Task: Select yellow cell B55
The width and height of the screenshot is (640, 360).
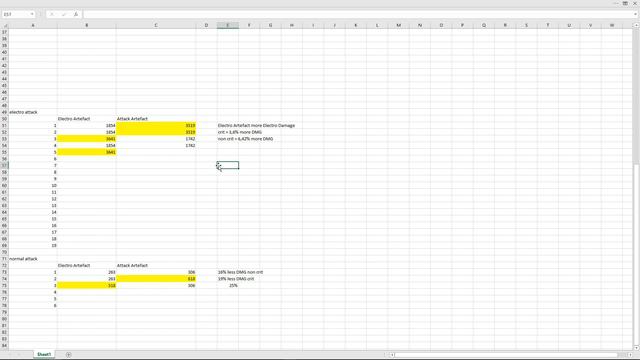Action: [x=87, y=152]
